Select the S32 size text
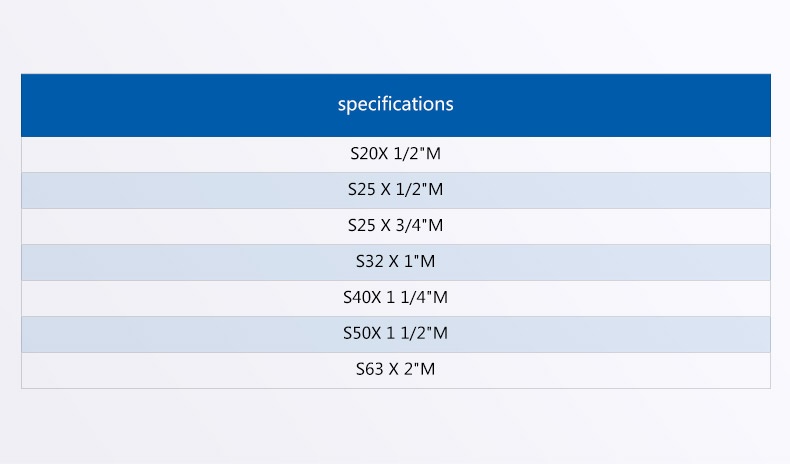Screen dimensions: 790x464 tap(369, 261)
